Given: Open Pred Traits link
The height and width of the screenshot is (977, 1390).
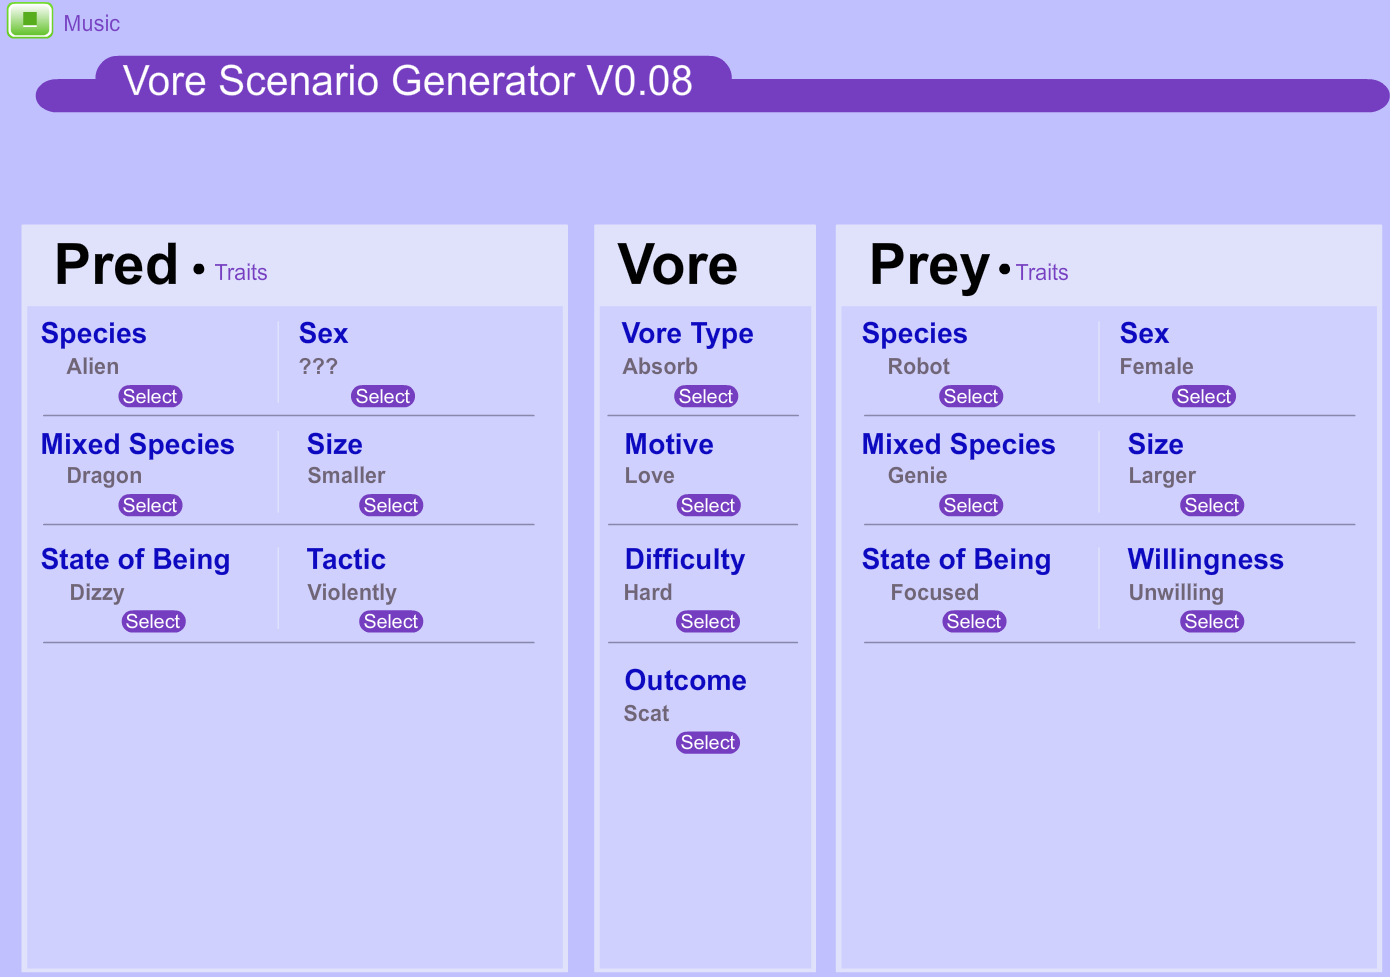Looking at the screenshot, I should [241, 272].
